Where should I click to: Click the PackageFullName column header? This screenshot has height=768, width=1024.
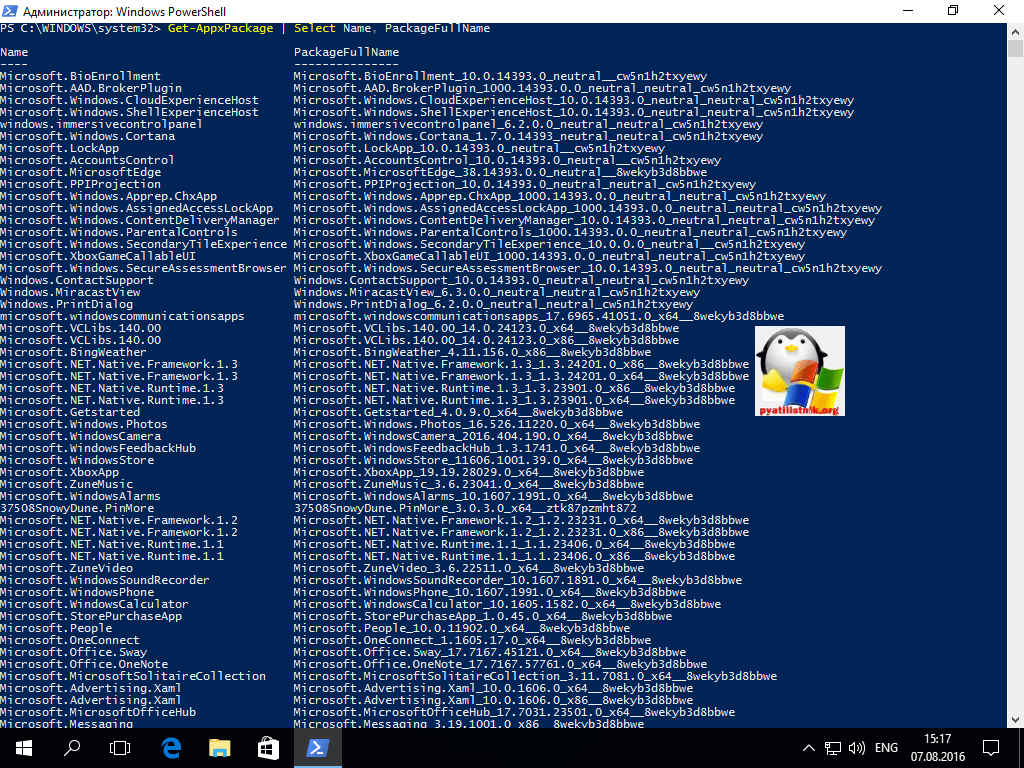pos(346,52)
